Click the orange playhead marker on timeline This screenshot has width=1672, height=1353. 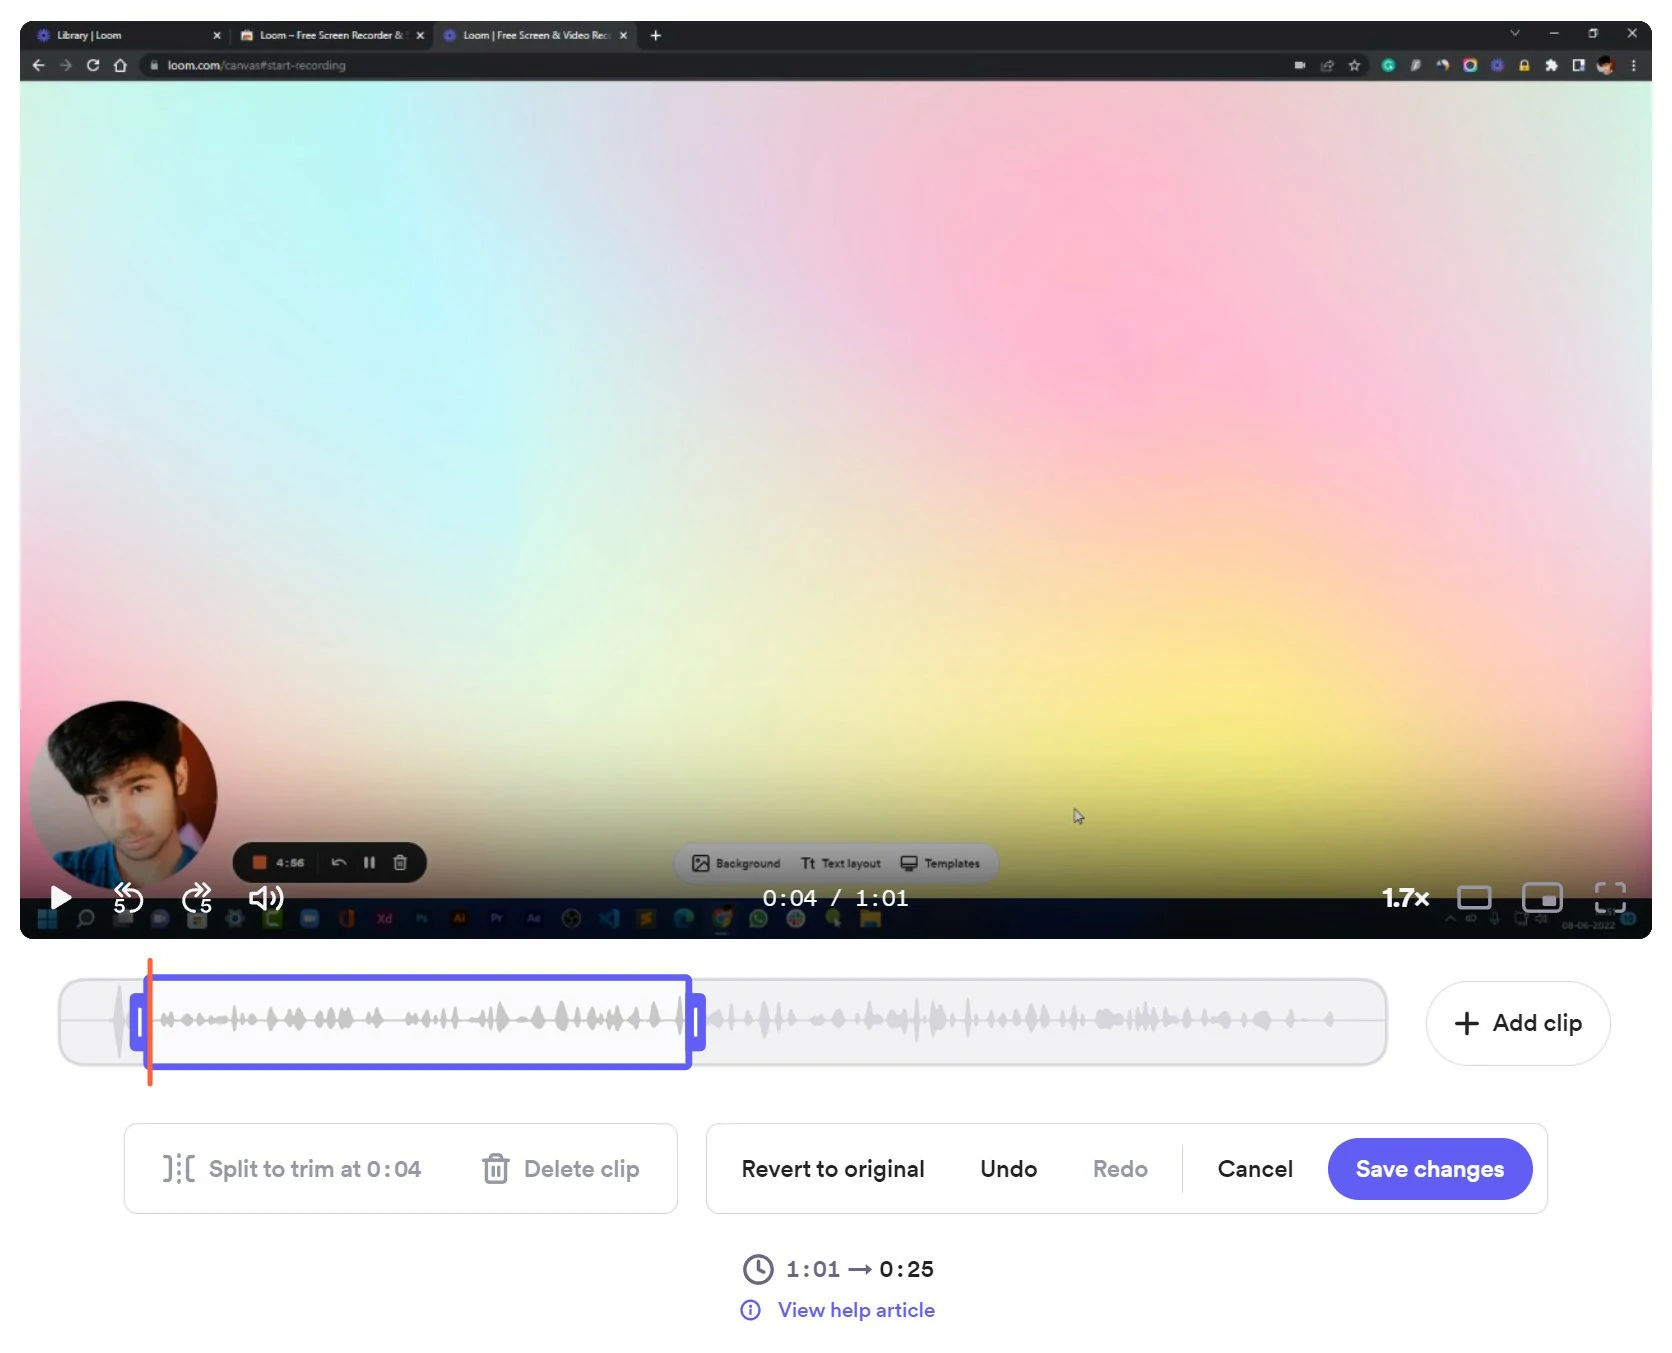(150, 1022)
